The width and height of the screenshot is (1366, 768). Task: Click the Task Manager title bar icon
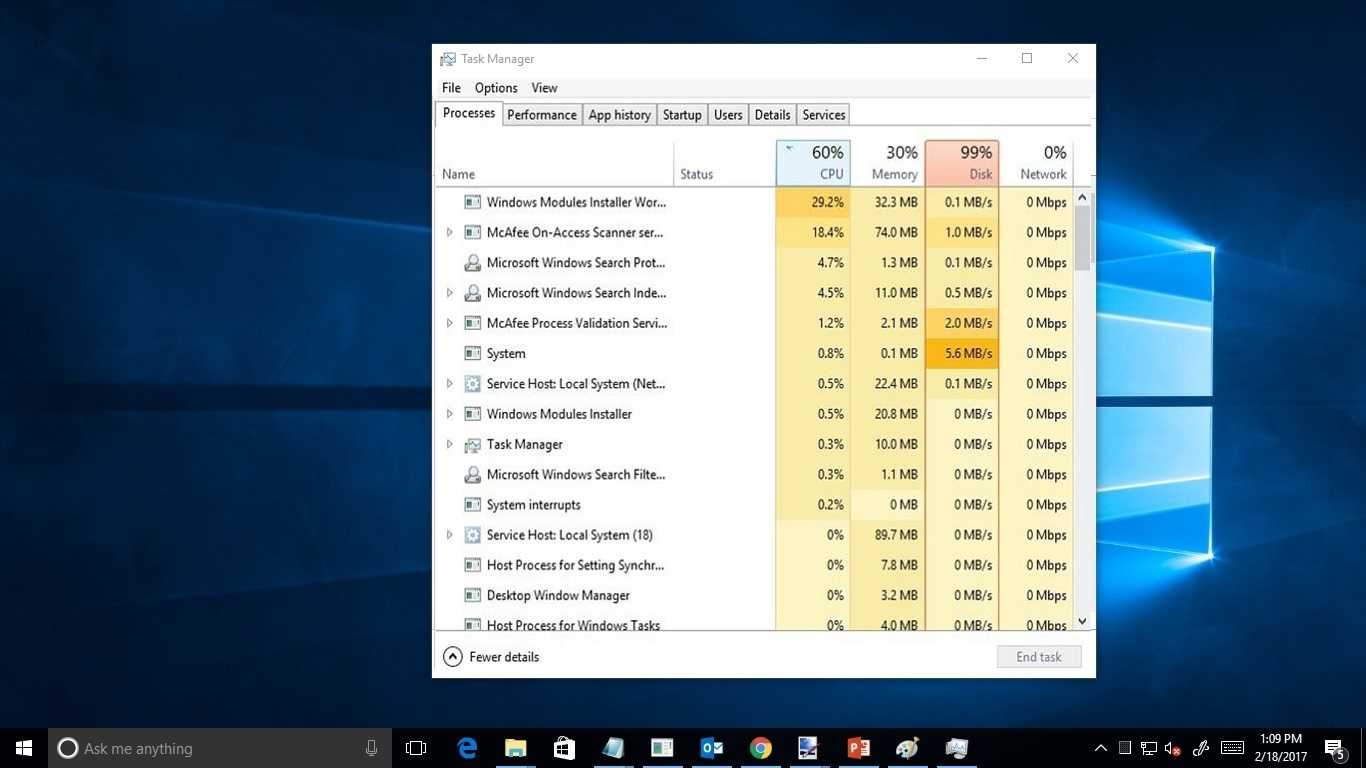click(448, 59)
